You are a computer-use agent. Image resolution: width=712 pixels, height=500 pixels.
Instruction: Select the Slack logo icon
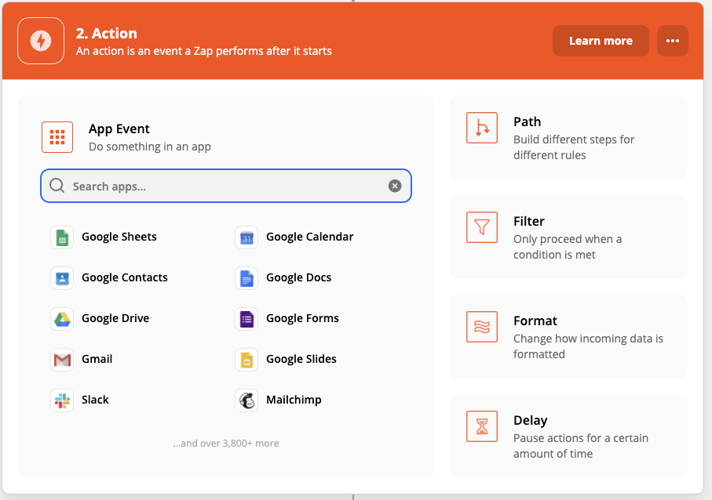pyautogui.click(x=62, y=401)
